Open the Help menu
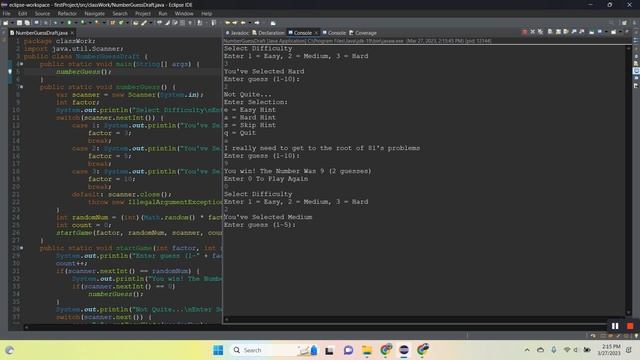 (x=207, y=13)
